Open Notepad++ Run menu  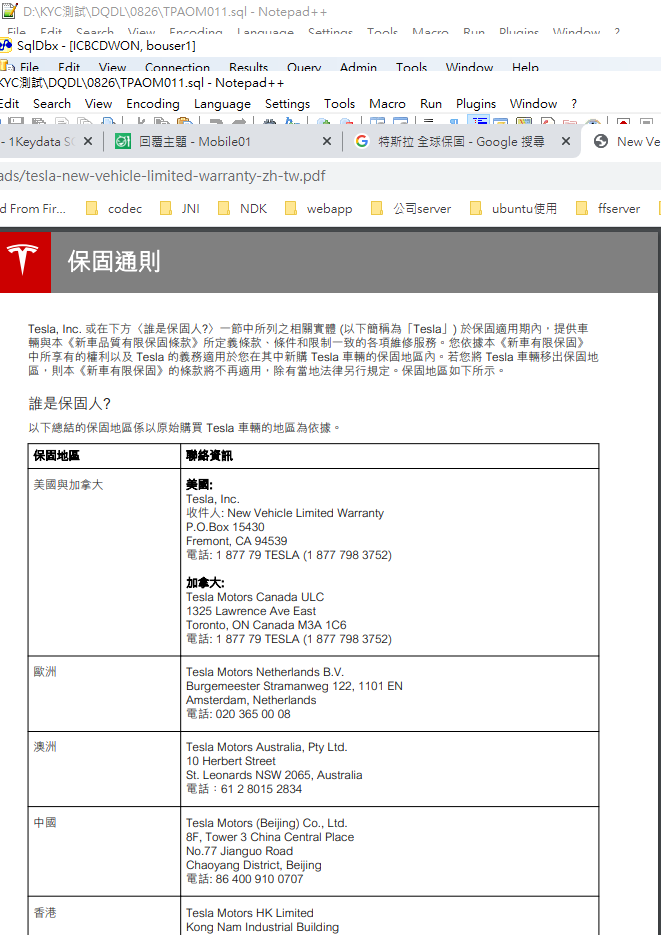pos(431,104)
